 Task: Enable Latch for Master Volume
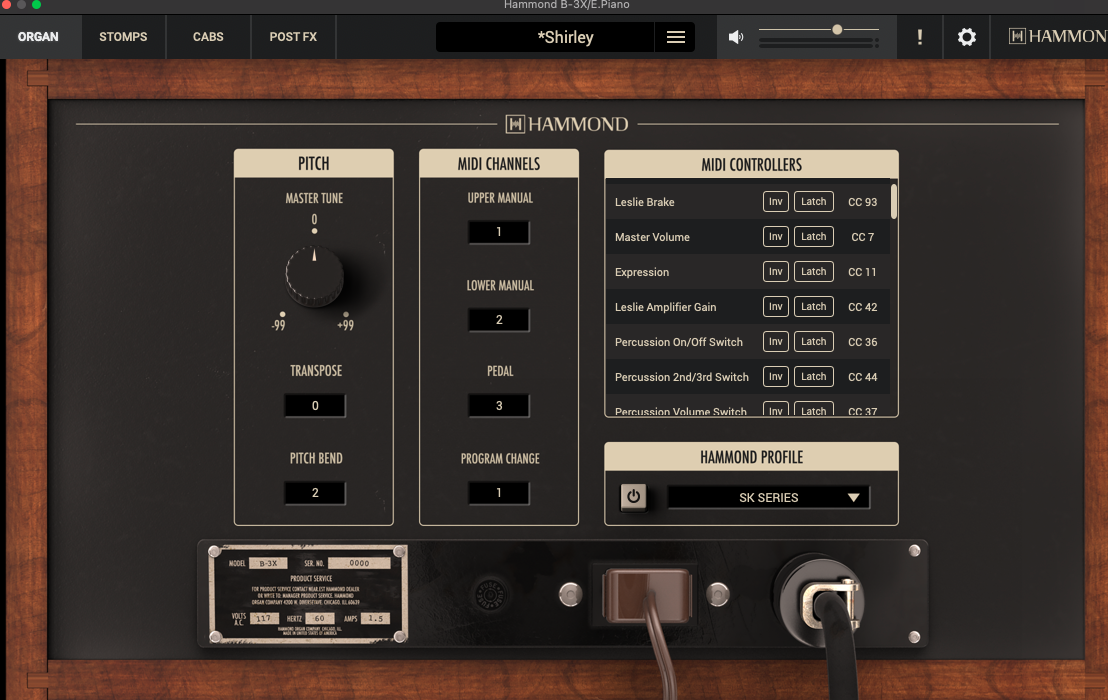pyautogui.click(x=813, y=237)
